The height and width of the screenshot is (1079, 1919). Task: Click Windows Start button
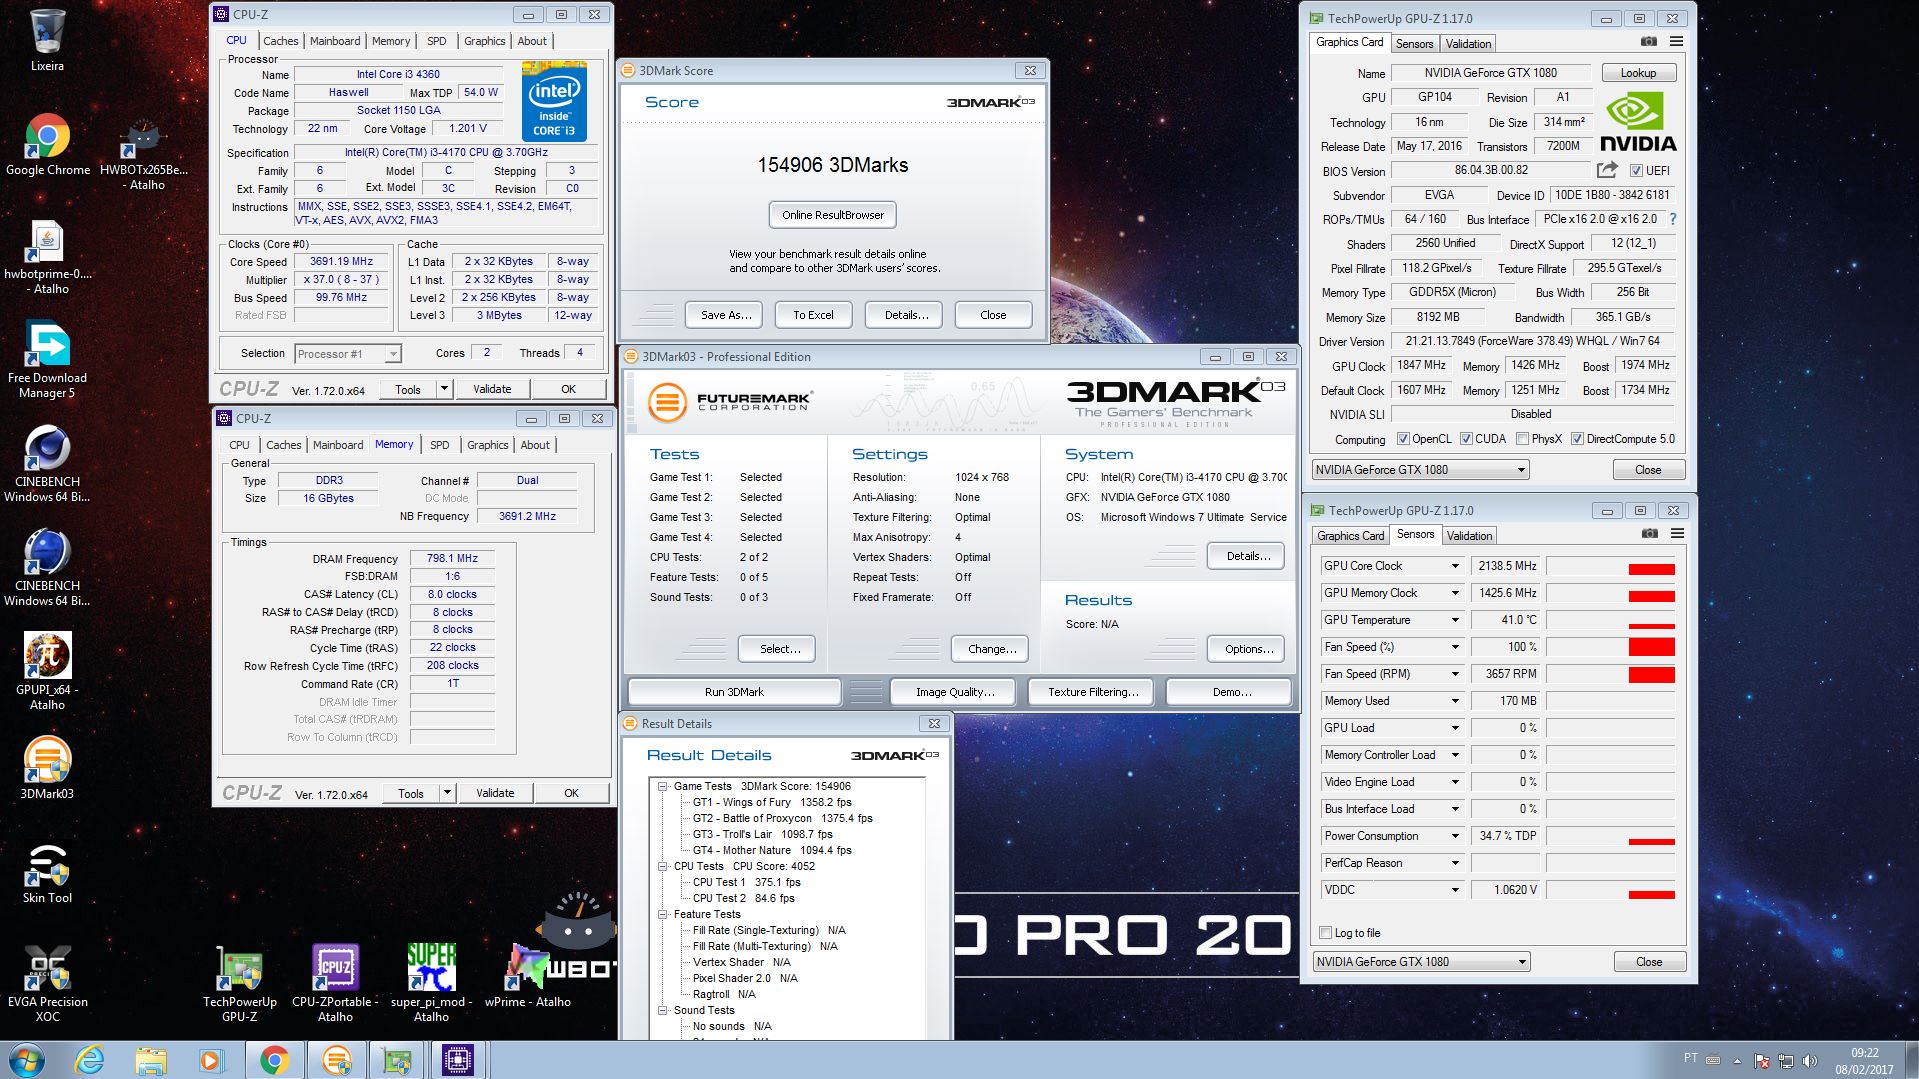click(27, 1059)
